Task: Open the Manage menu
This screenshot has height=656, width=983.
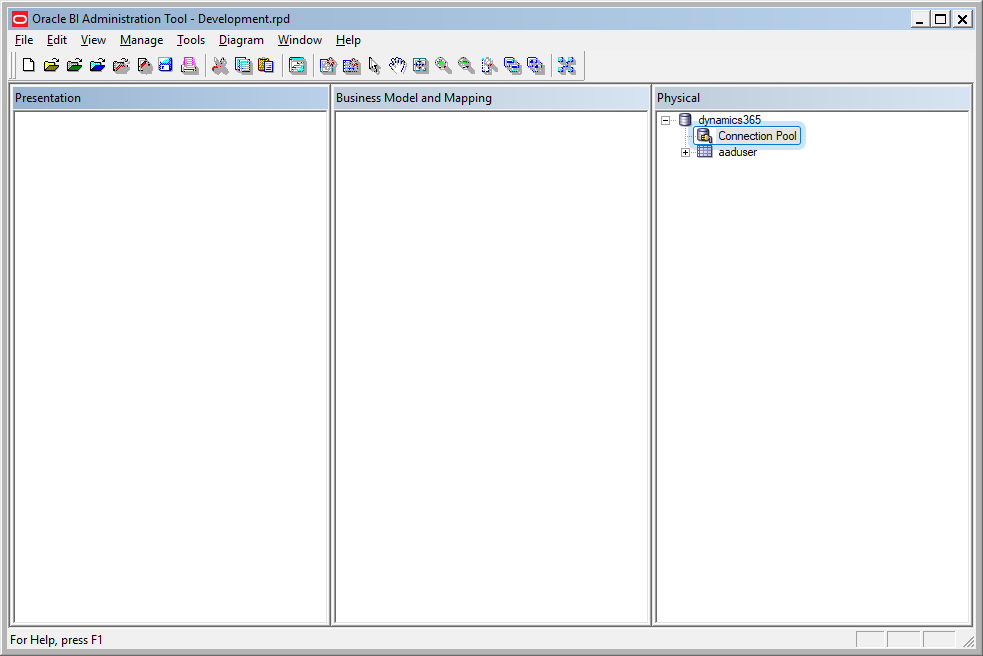Action: tap(141, 40)
